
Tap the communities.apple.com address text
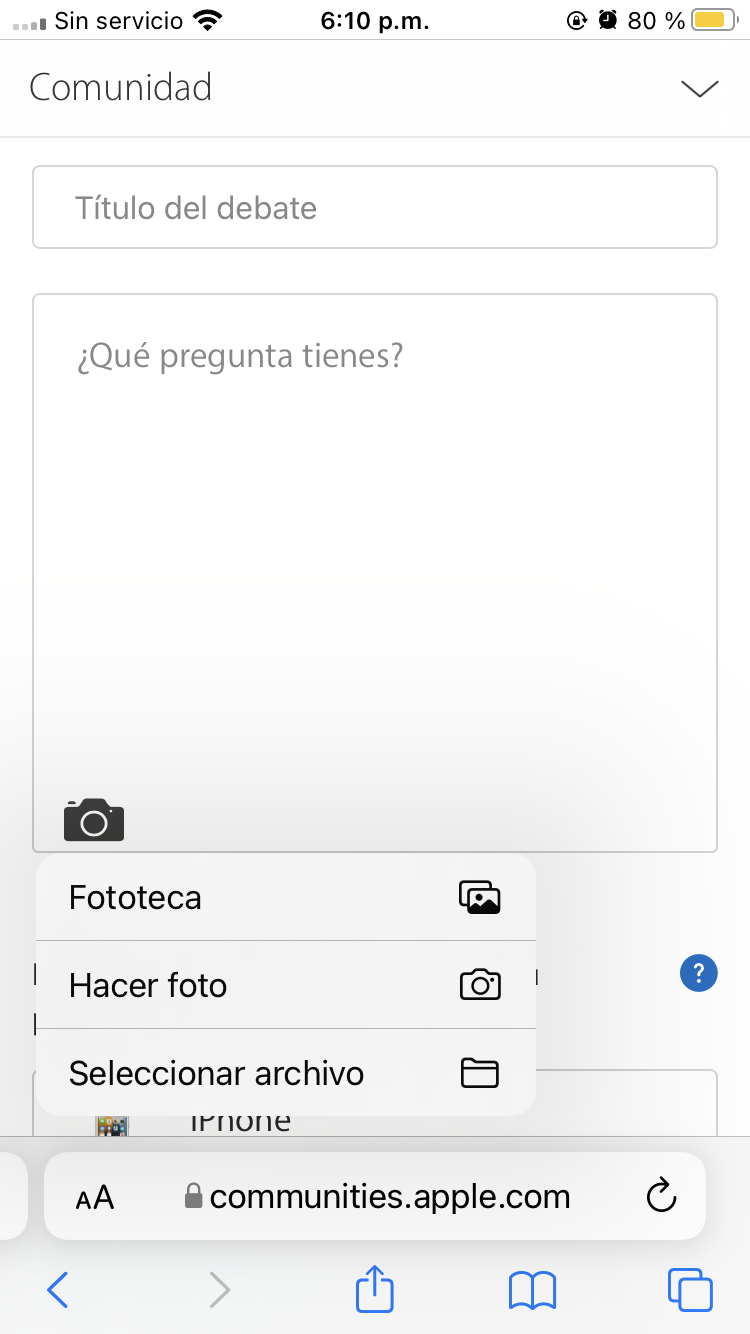(390, 1196)
